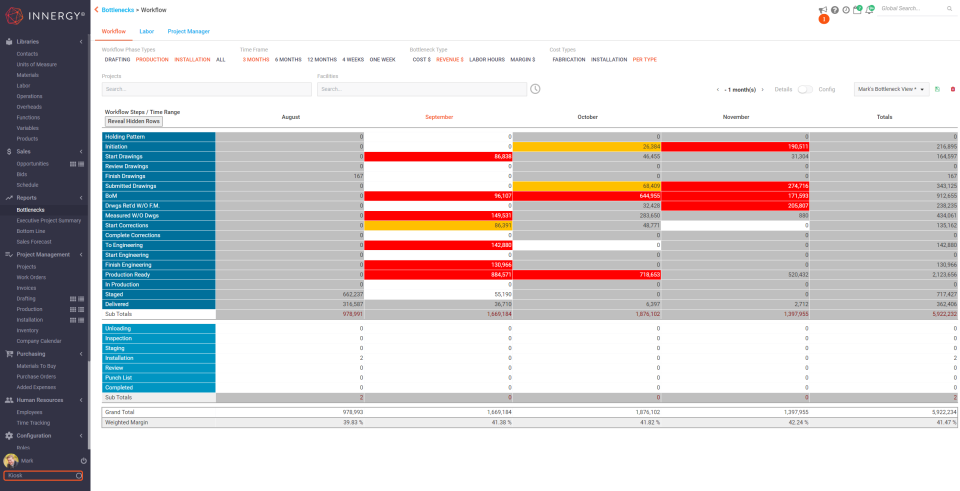The image size is (960, 491).
Task: Click the power logout icon next to Mark
Action: point(84,460)
